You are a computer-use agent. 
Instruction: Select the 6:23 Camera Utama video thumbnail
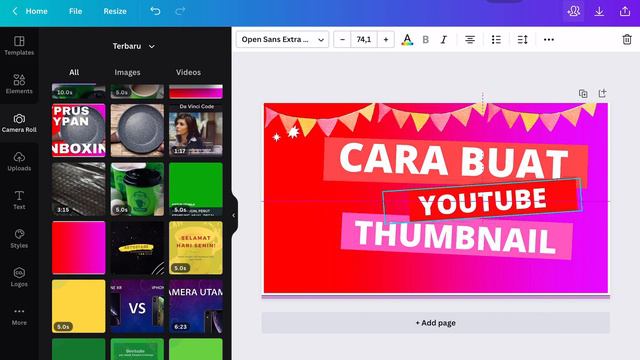196,306
